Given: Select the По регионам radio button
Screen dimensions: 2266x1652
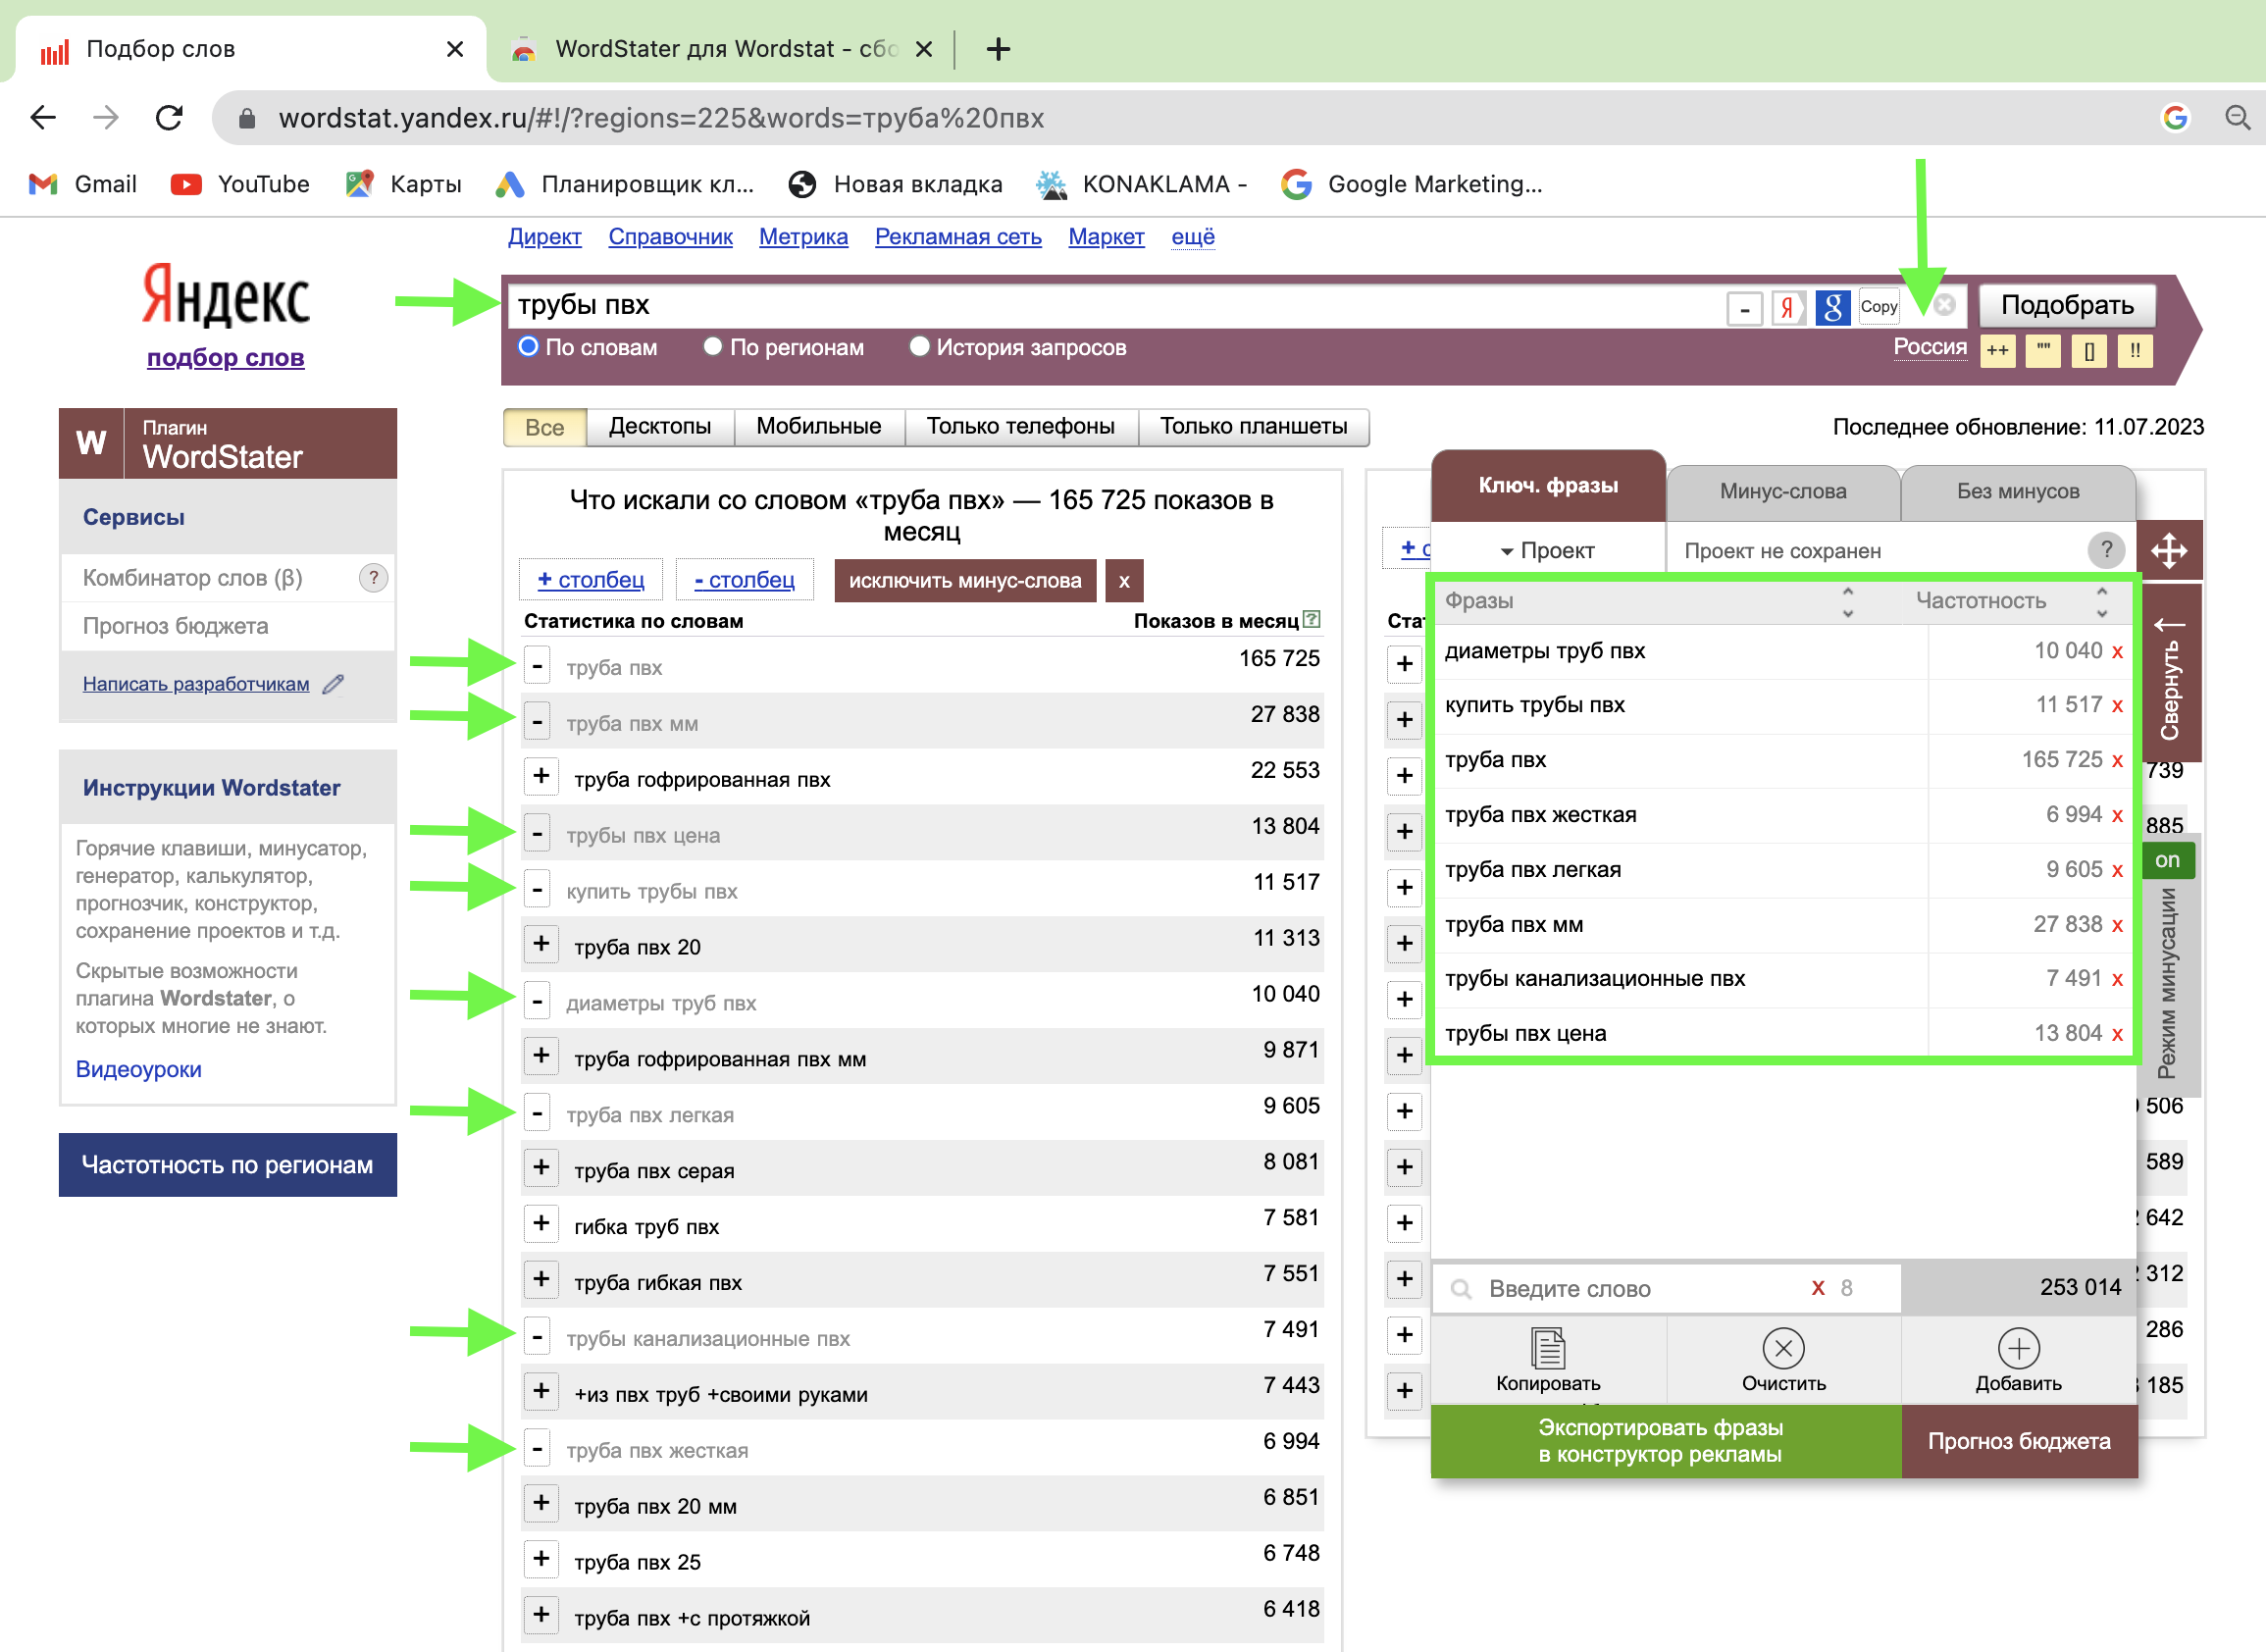Looking at the screenshot, I should pyautogui.click(x=713, y=346).
